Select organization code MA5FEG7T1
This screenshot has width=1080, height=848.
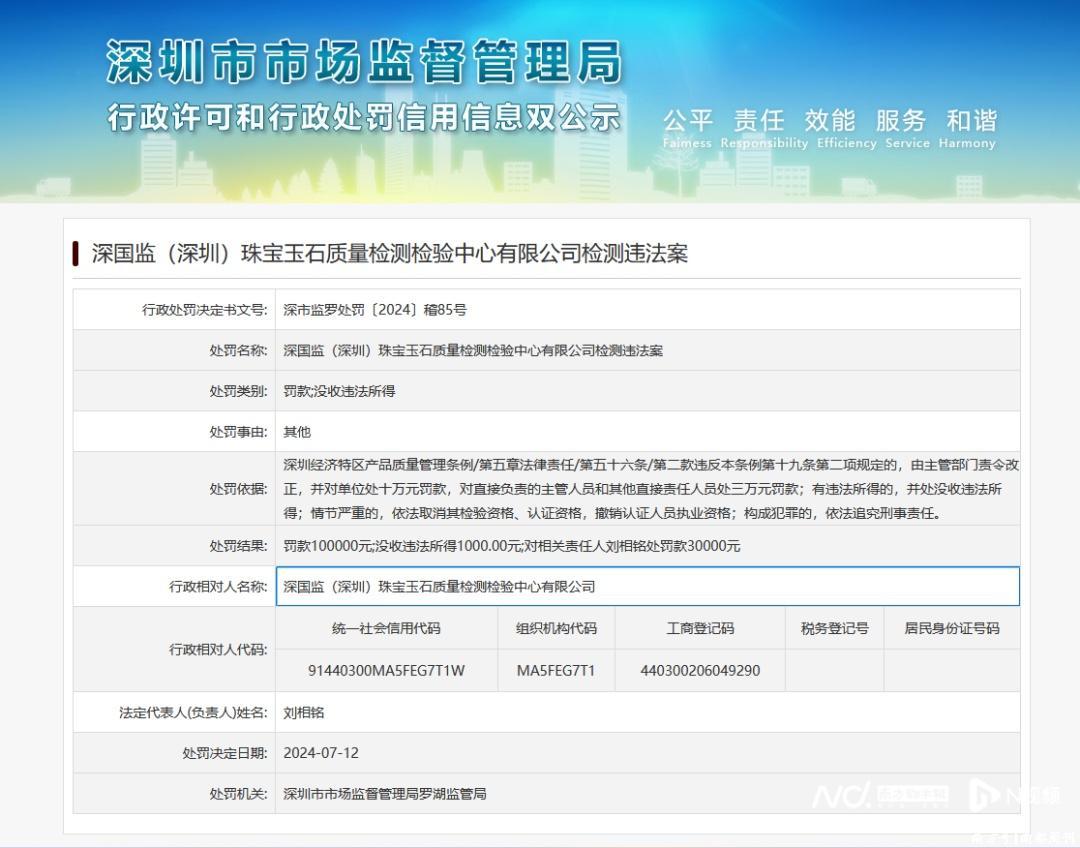pos(556,670)
